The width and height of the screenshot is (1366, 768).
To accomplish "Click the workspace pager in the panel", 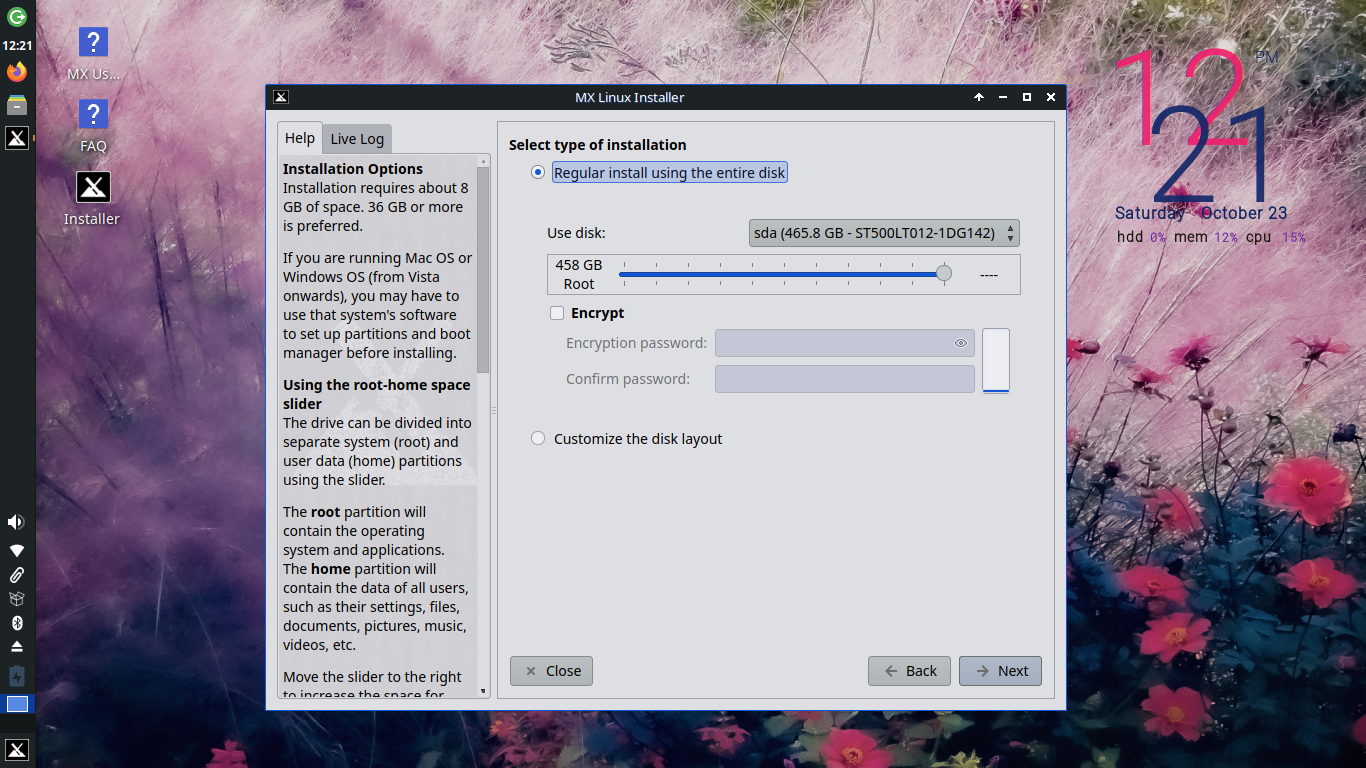I will click(x=17, y=704).
